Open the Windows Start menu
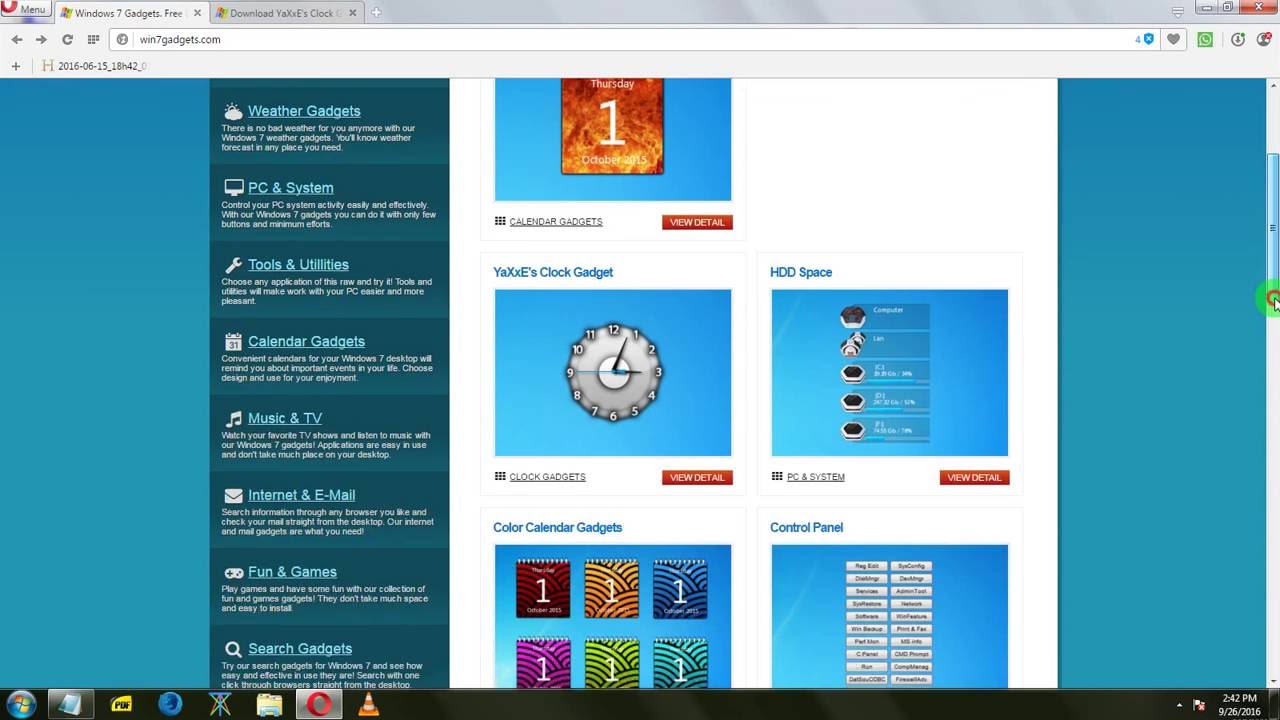1280x720 pixels. (20, 704)
